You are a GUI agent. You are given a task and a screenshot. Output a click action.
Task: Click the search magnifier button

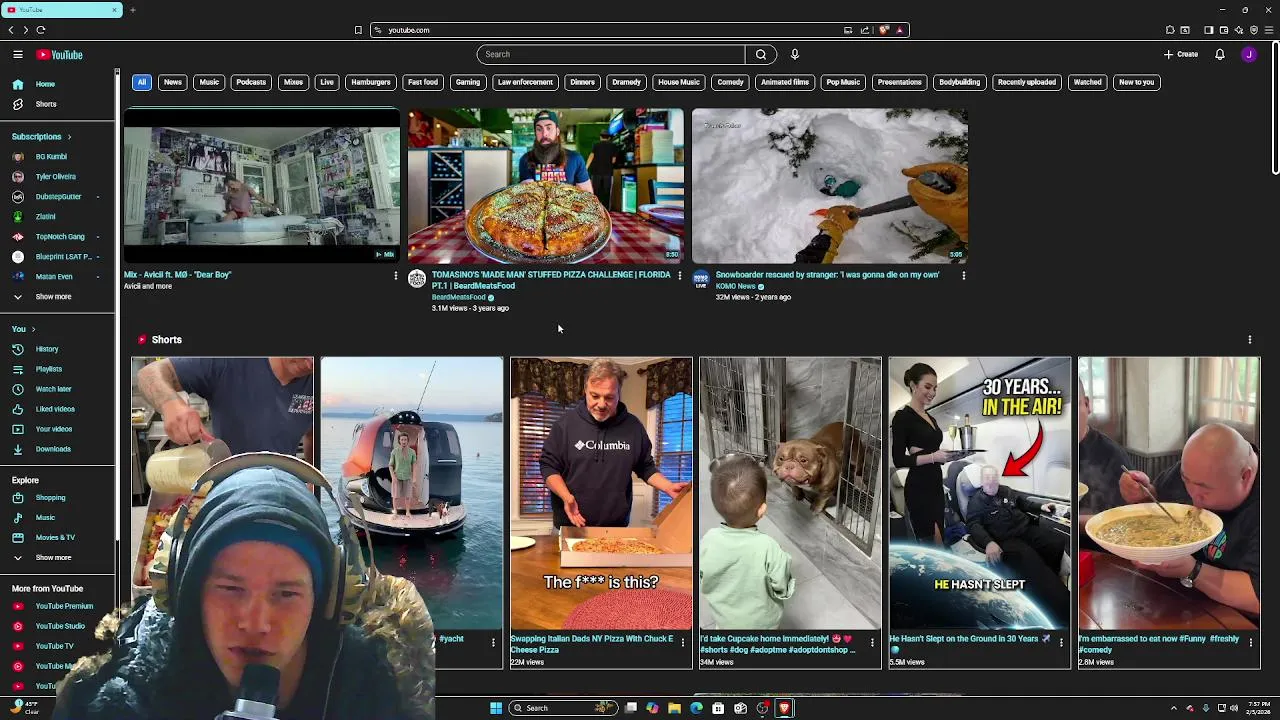pyautogui.click(x=761, y=54)
